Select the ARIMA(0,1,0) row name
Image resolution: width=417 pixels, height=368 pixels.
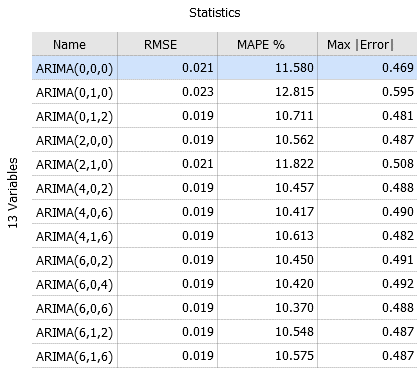click(74, 92)
